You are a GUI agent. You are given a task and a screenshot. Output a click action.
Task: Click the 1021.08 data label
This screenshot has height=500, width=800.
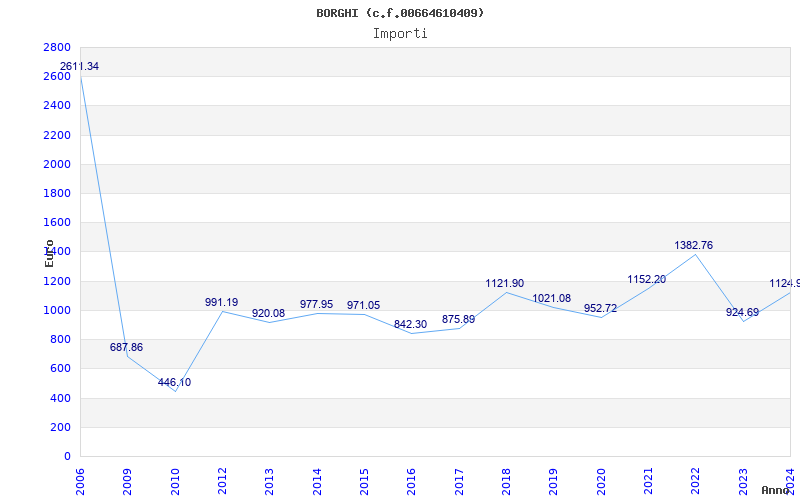[552, 298]
